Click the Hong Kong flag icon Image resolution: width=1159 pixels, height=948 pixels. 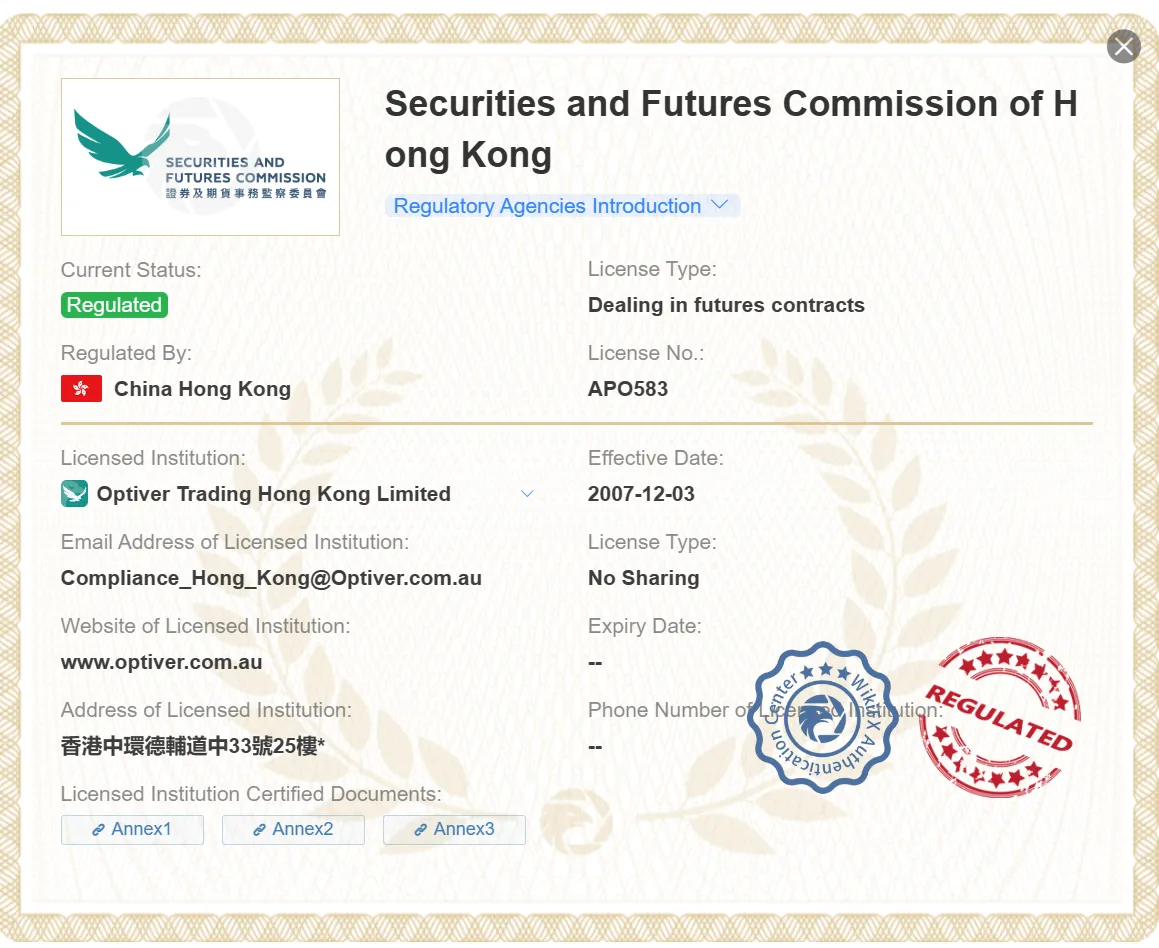(81, 389)
